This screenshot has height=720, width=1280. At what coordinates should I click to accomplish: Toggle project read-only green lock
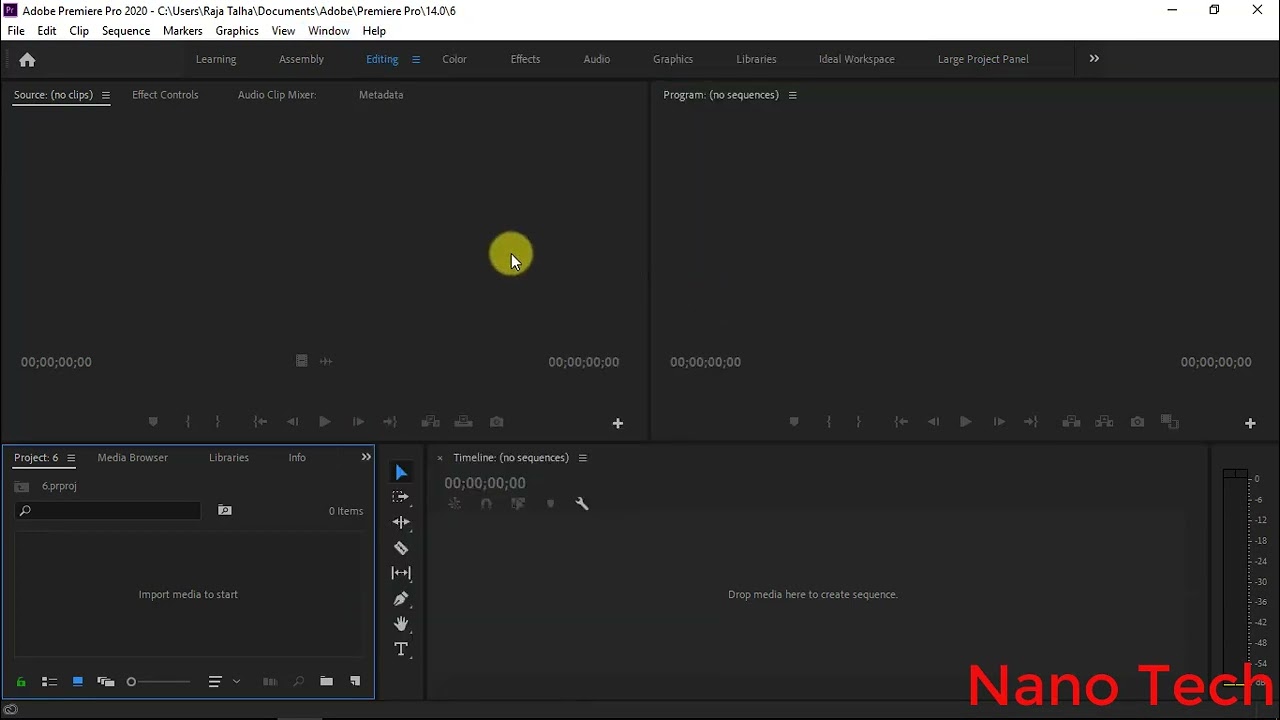pos(21,682)
